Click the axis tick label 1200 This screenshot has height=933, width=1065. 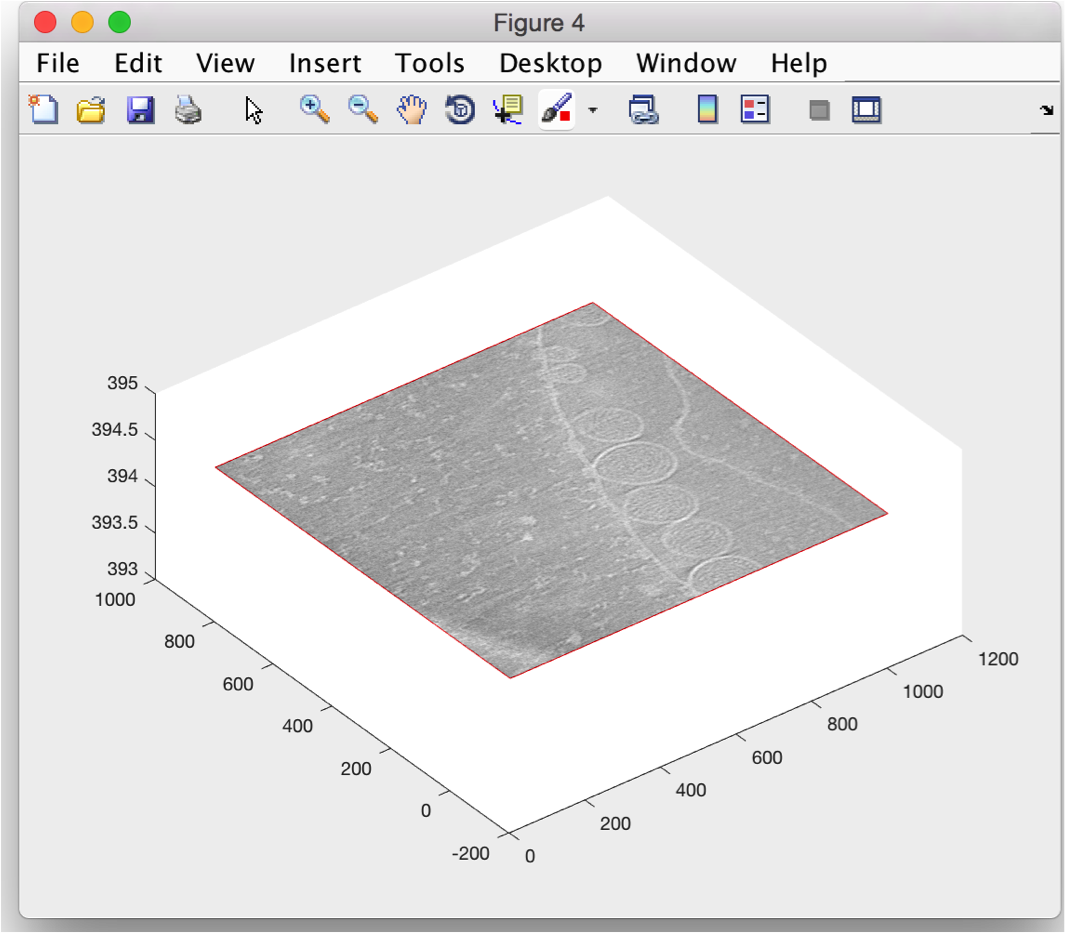tap(998, 659)
